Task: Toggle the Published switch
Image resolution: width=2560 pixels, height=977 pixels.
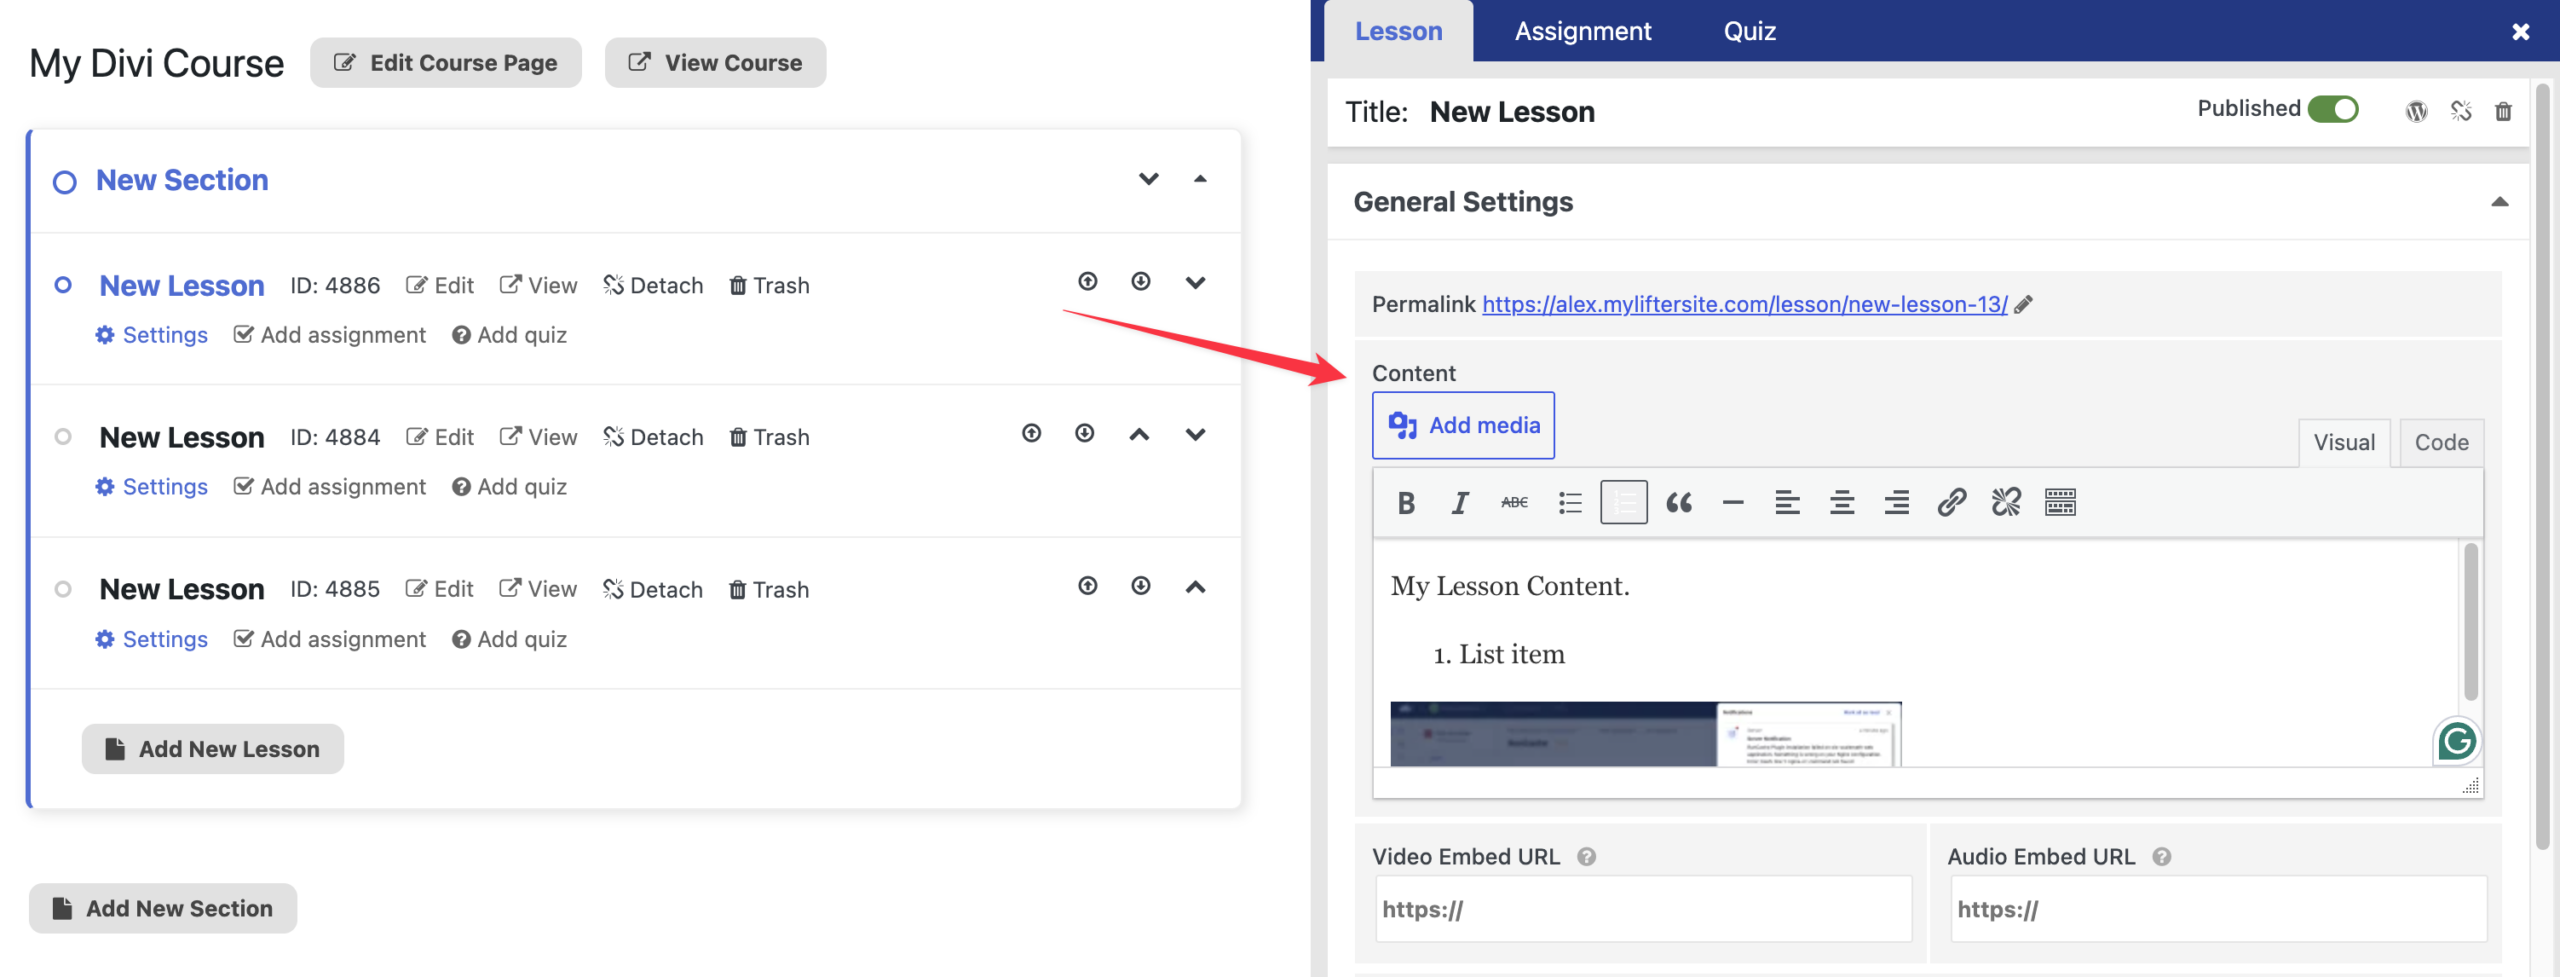Action: pos(2333,109)
